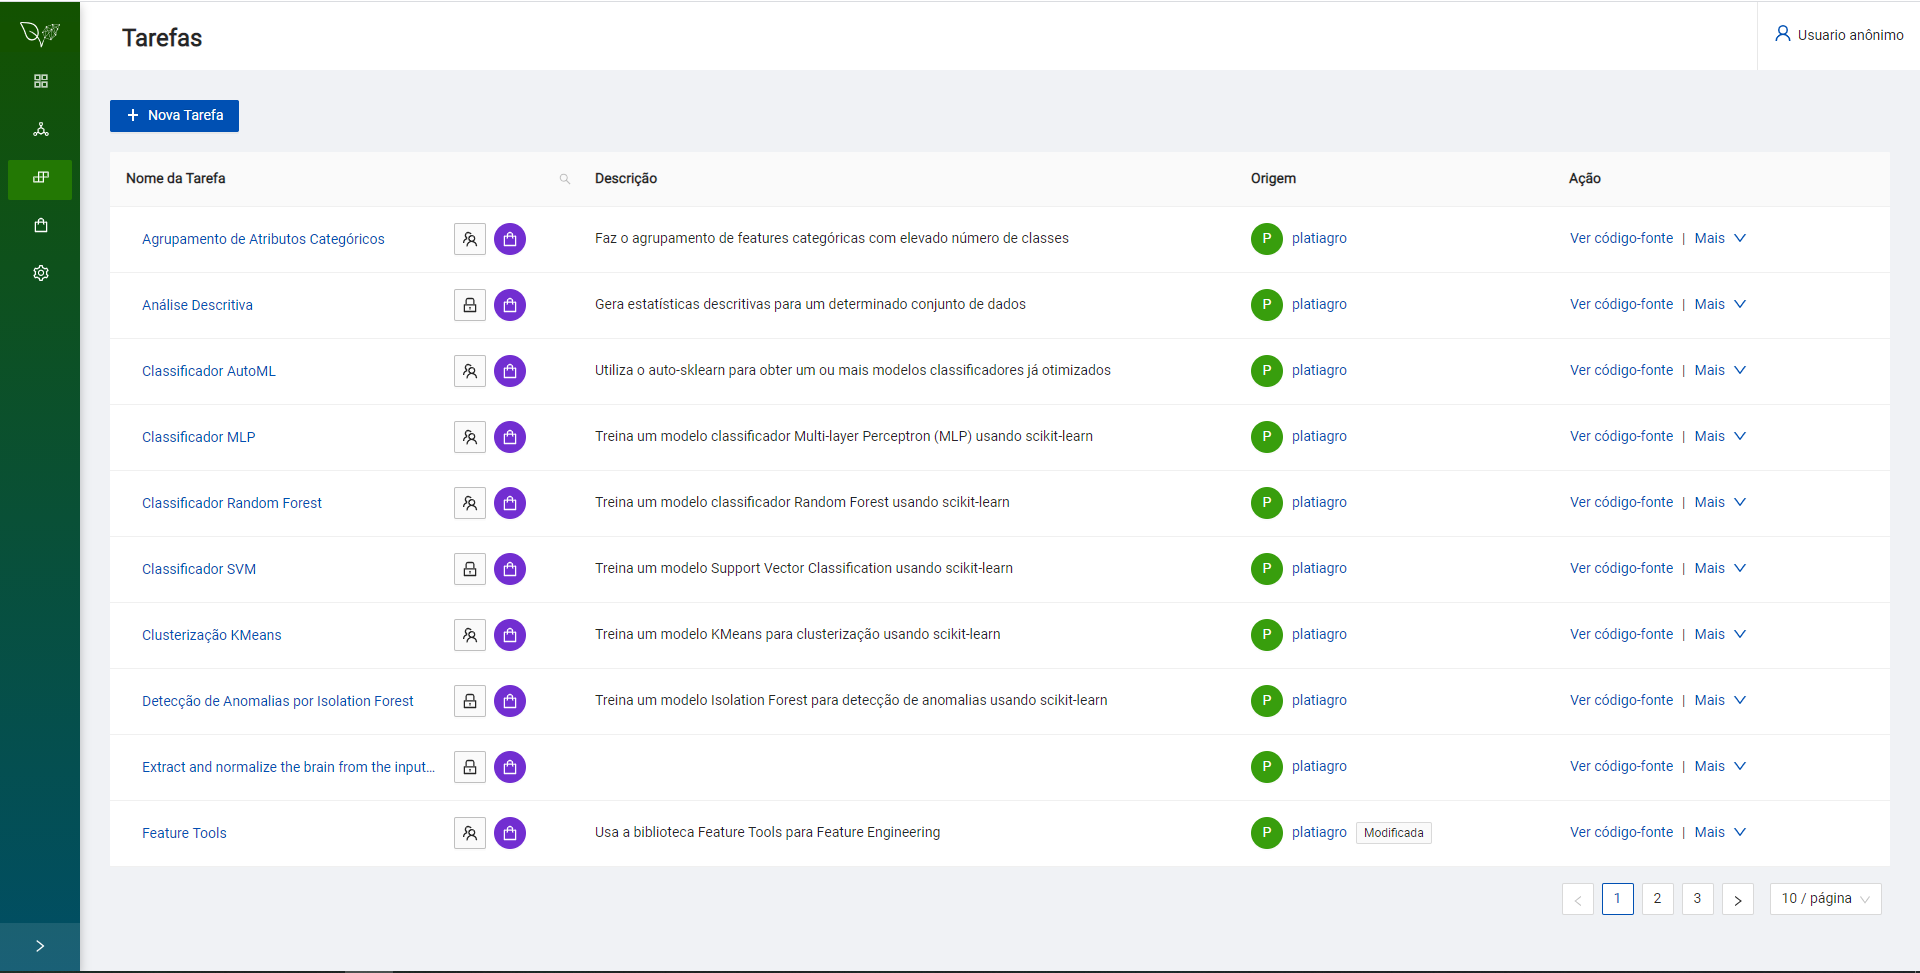Click platiagro origin link for Classificador SVM
The height and width of the screenshot is (973, 1920).
tap(1319, 568)
